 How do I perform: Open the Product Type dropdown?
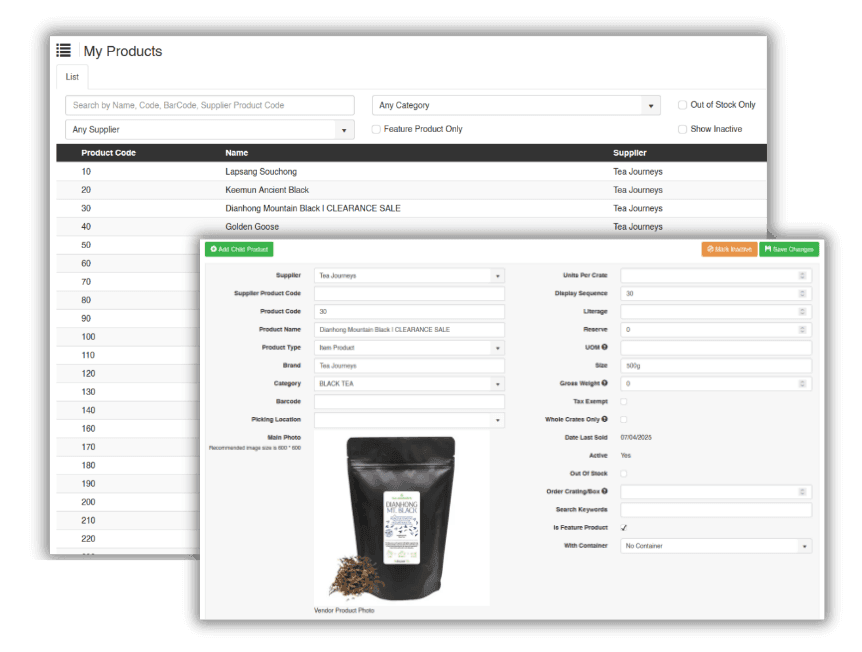click(x=409, y=347)
